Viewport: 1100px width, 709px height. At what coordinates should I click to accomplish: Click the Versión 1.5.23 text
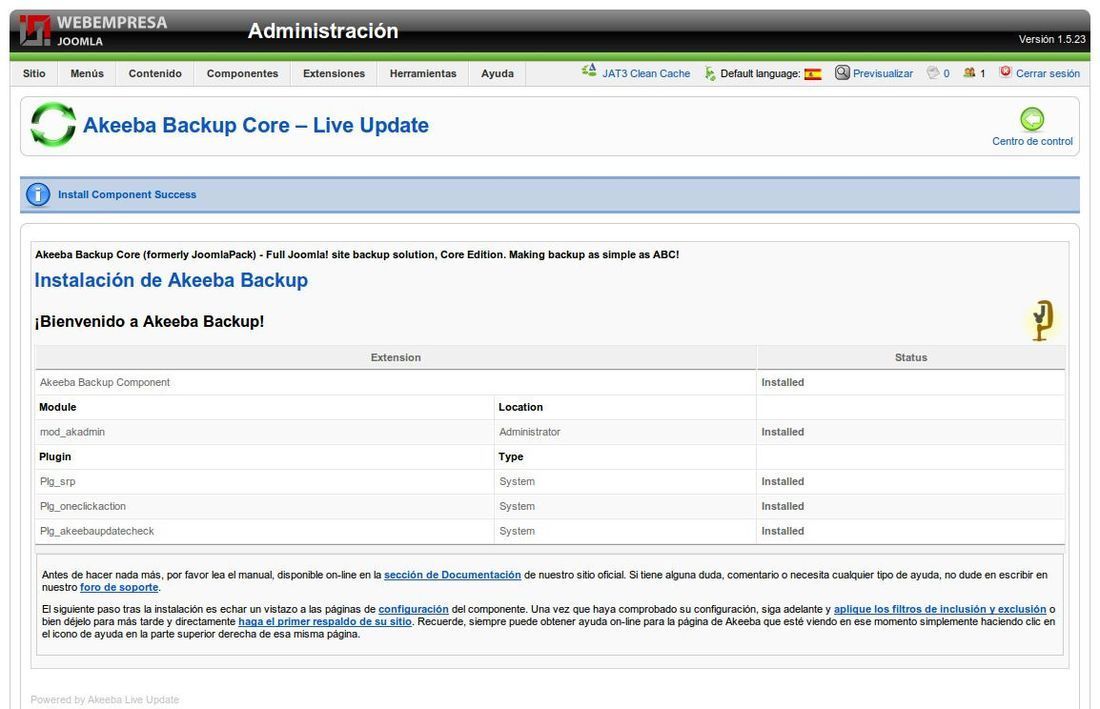[1052, 39]
